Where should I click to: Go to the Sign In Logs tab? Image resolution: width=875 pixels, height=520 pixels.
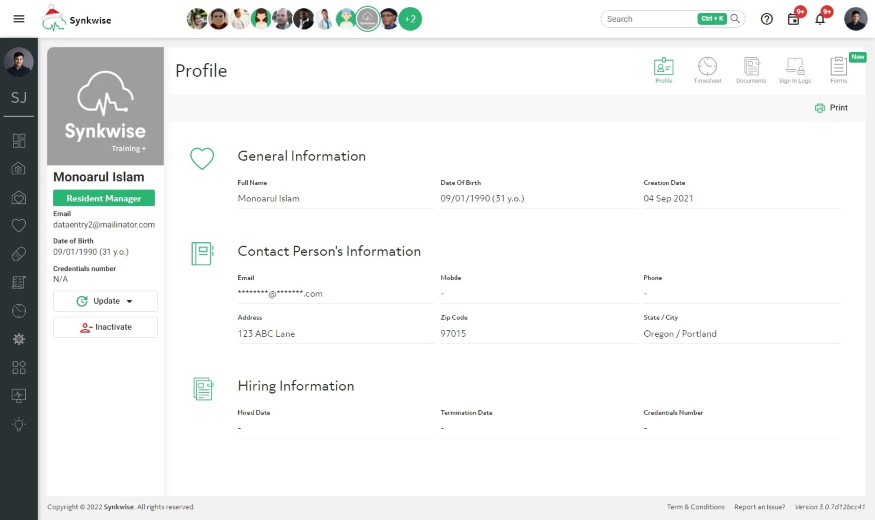795,70
